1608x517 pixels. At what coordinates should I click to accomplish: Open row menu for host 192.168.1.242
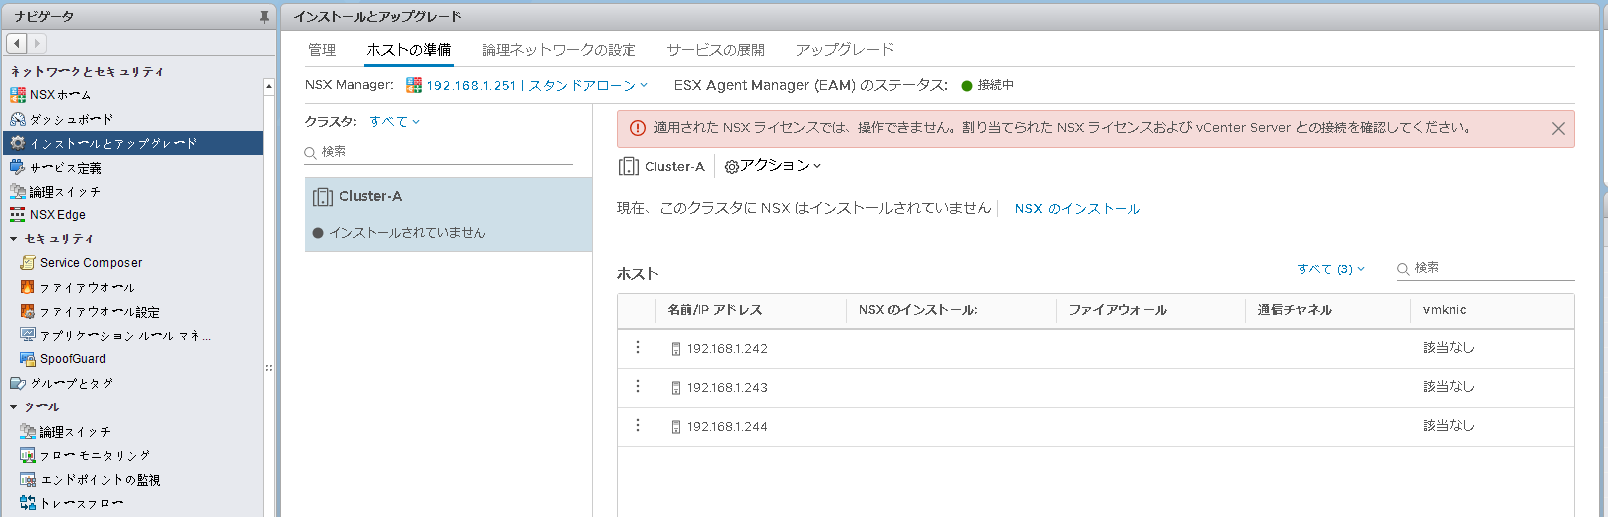[638, 348]
